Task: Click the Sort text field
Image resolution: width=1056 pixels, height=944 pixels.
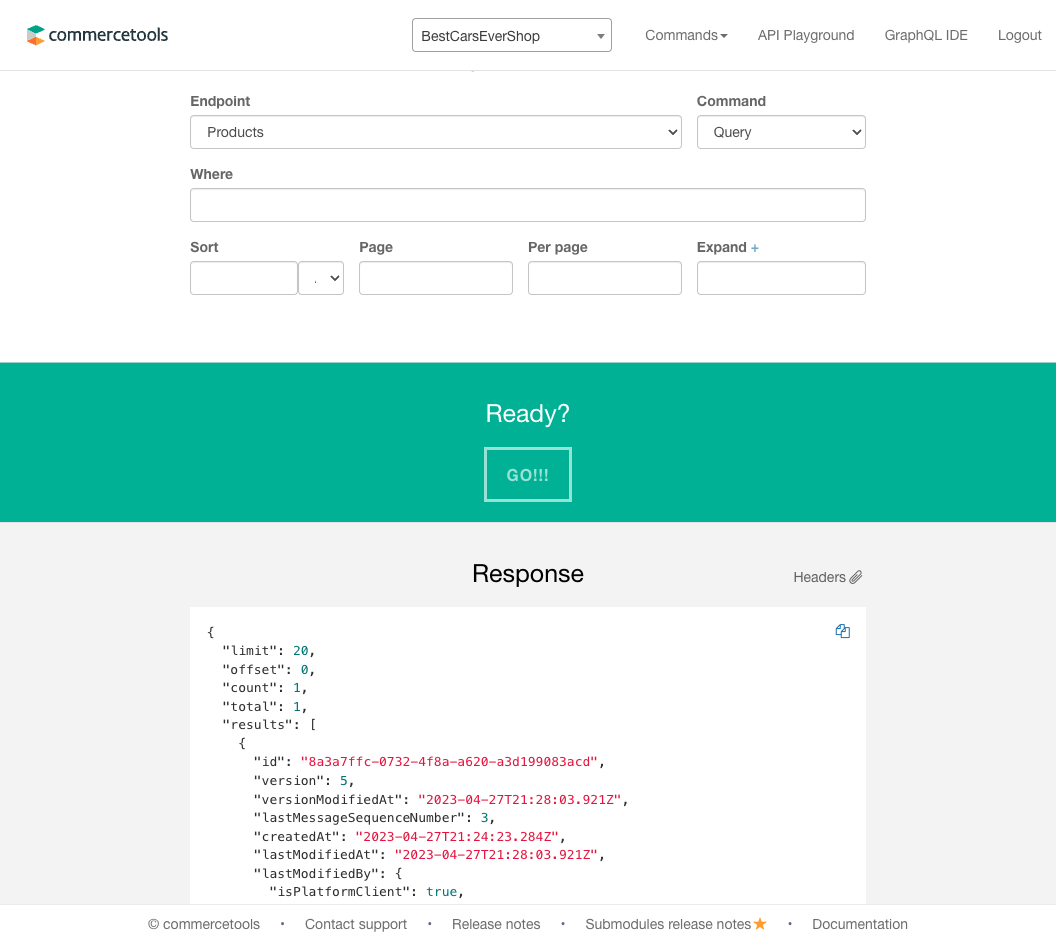Action: [x=244, y=278]
